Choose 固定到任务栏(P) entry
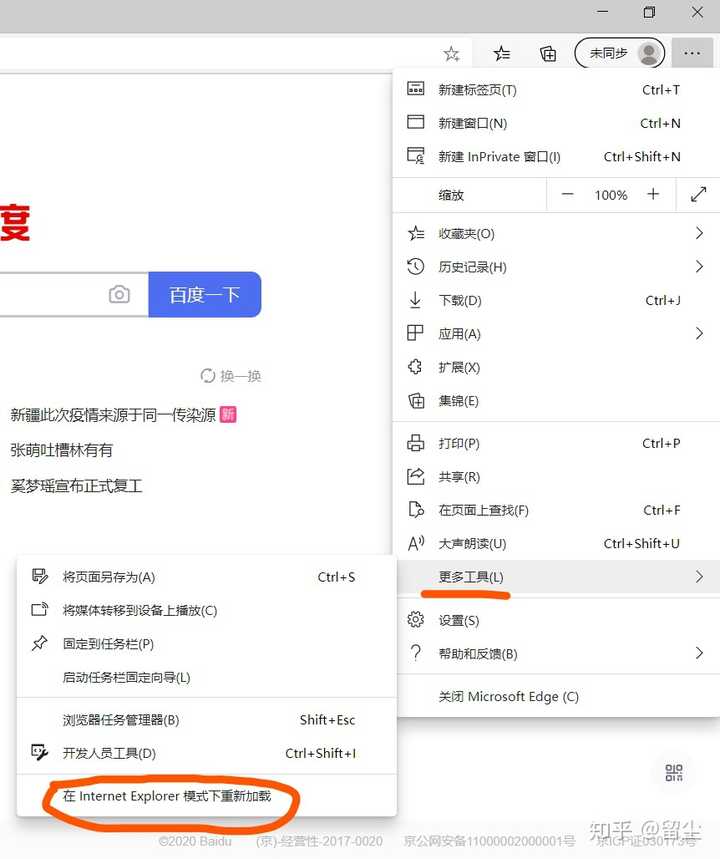This screenshot has height=859, width=720. 207,644
